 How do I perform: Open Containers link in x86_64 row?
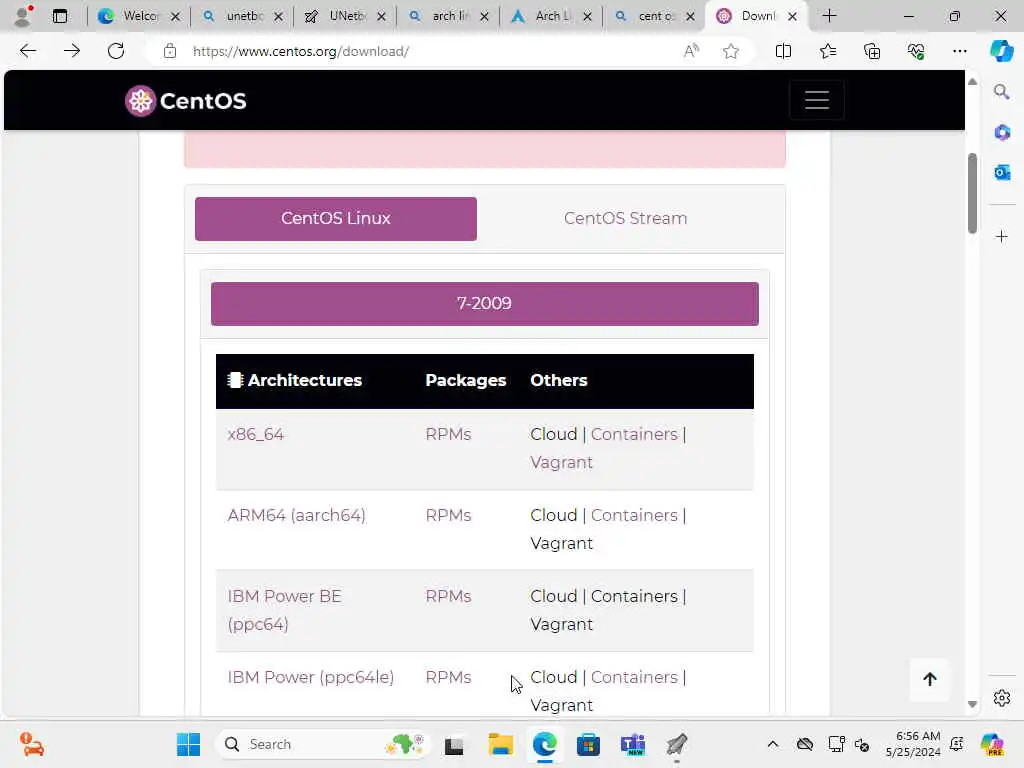(x=634, y=434)
